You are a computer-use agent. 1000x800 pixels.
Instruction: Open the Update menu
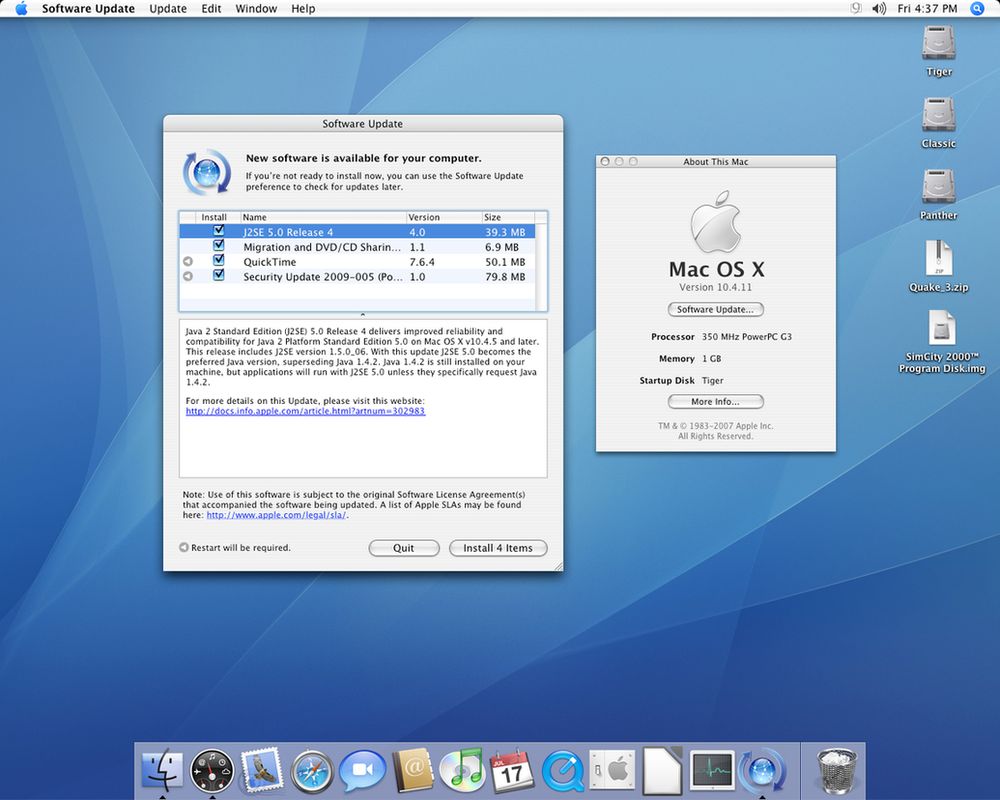167,8
